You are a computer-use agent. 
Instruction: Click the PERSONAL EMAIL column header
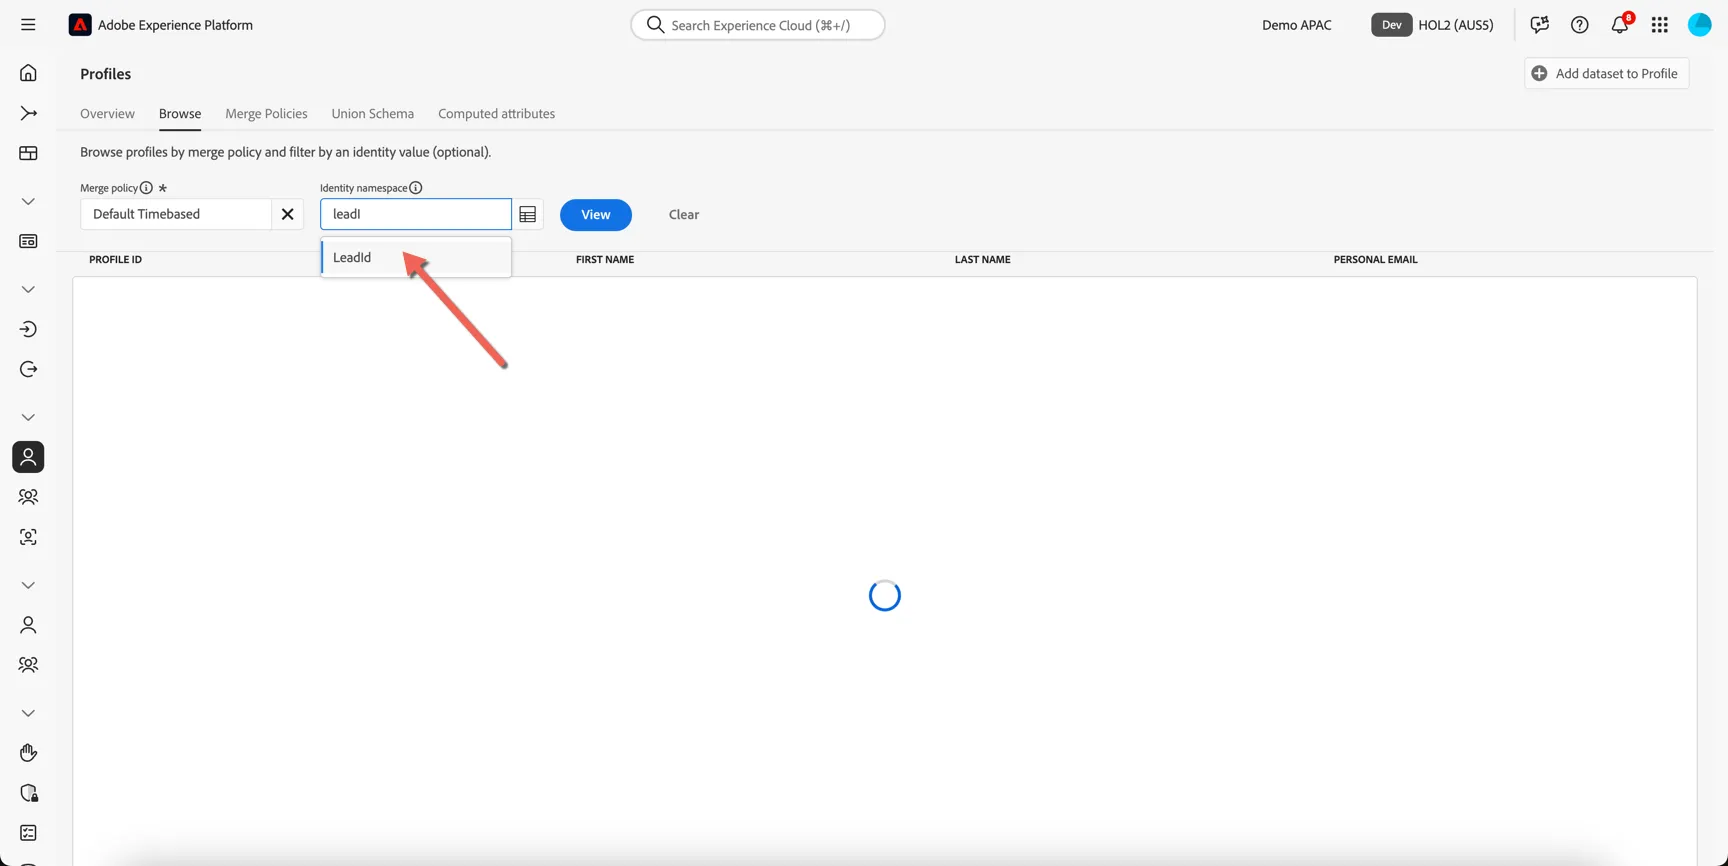click(x=1375, y=259)
